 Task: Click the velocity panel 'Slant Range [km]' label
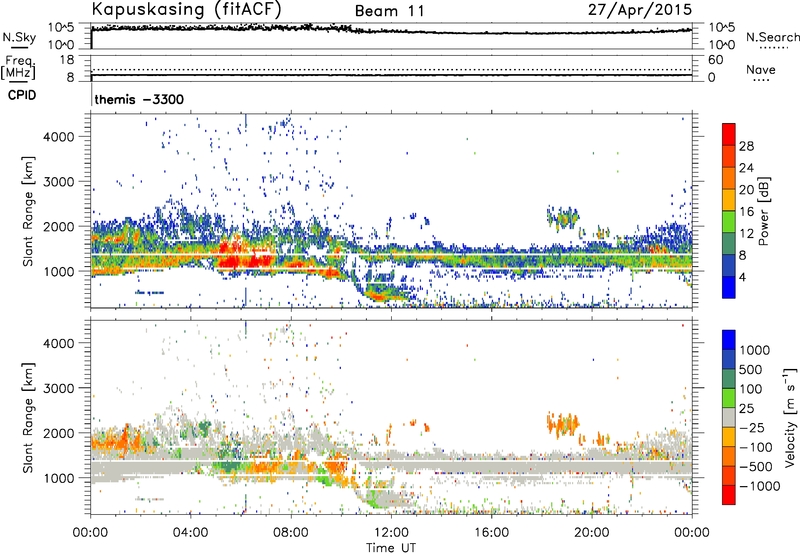[28, 417]
